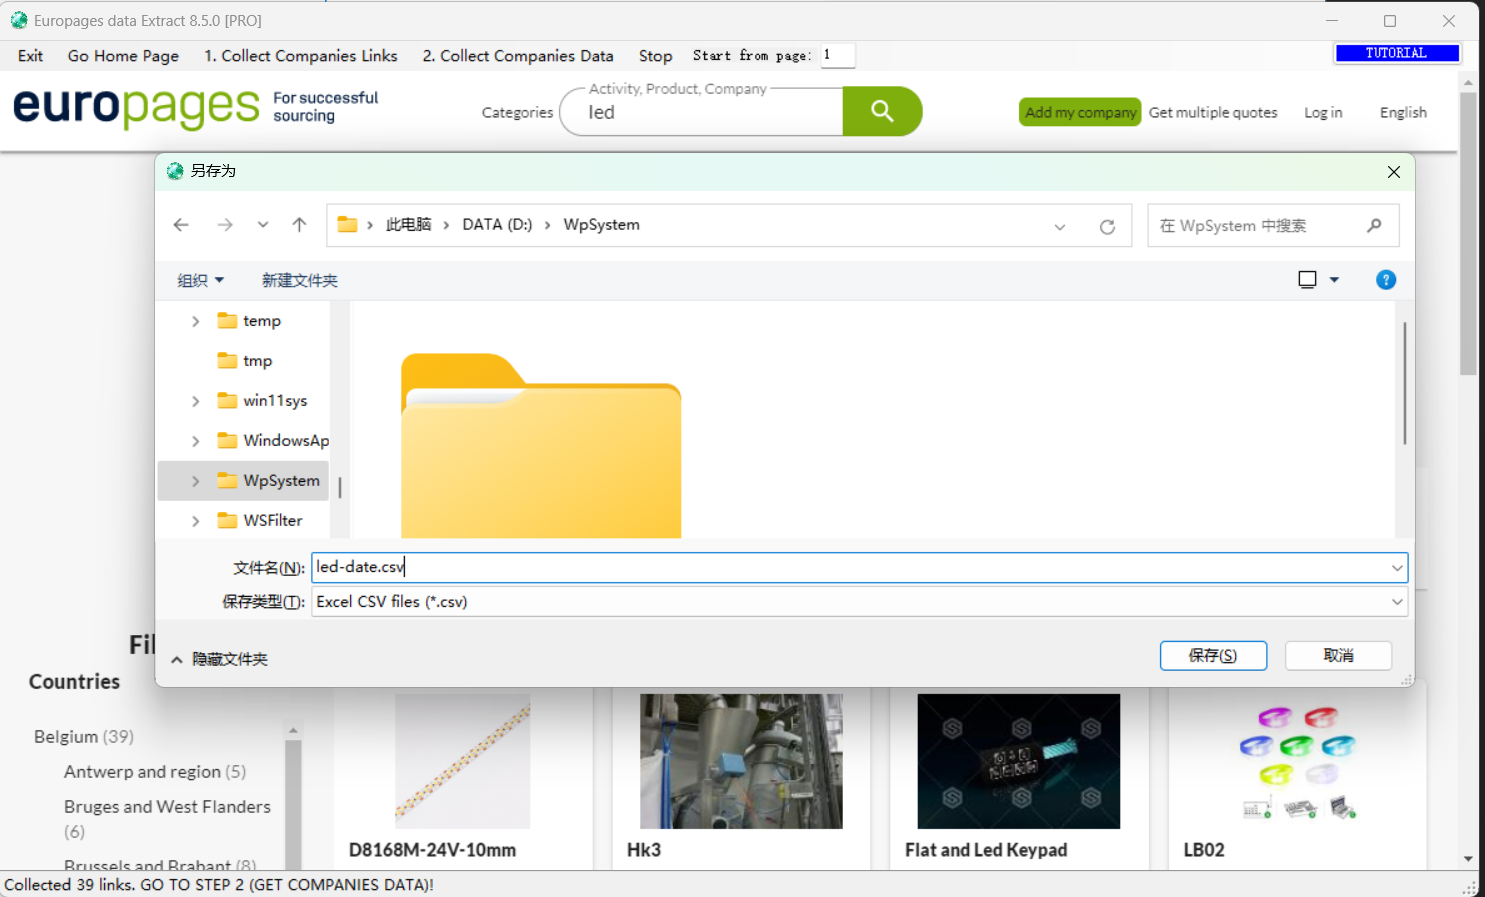Screen dimensions: 1485x897
Task: Click the 保存(S) save button
Action: (1212, 656)
